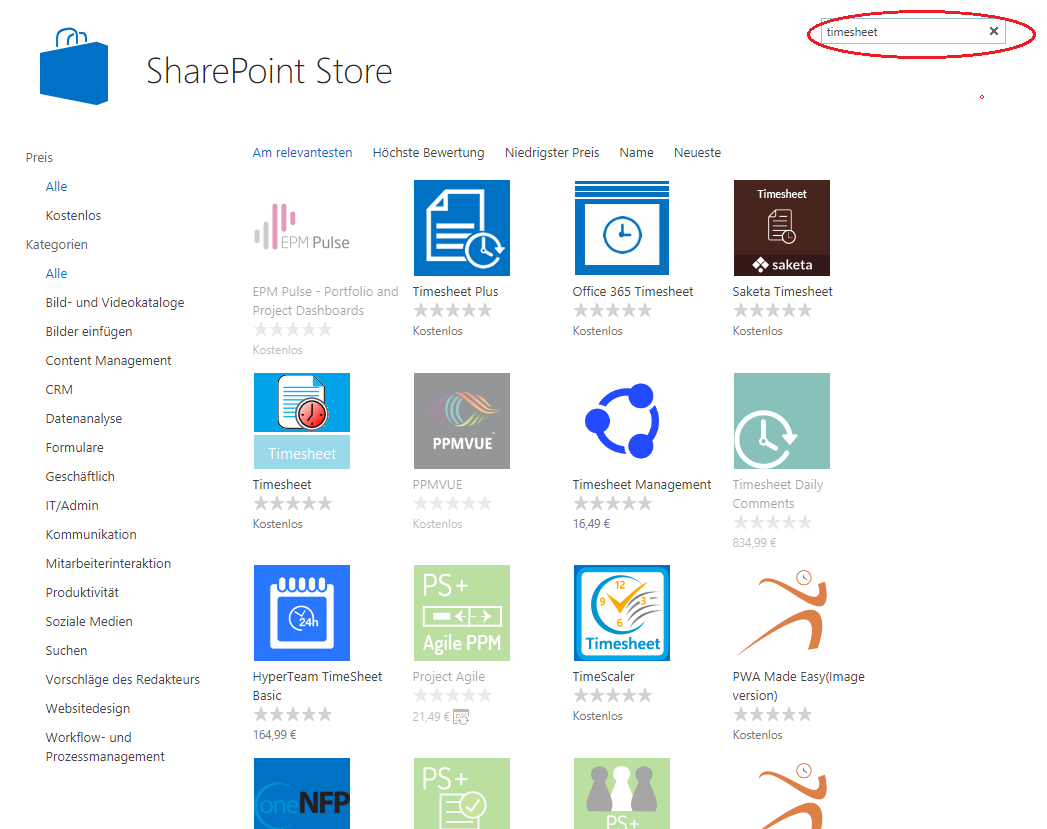
Task: Open the PS+ checklist app icon in bottom row
Action: (462, 794)
